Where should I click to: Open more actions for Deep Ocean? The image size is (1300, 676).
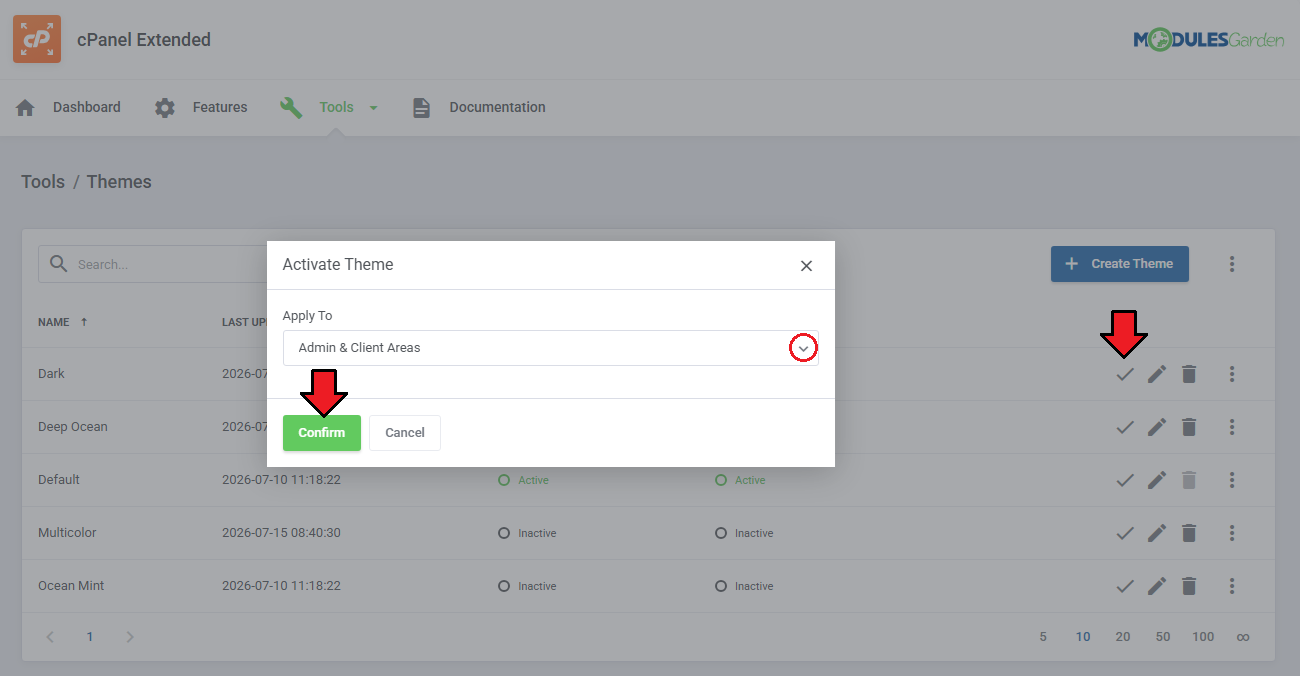point(1232,427)
